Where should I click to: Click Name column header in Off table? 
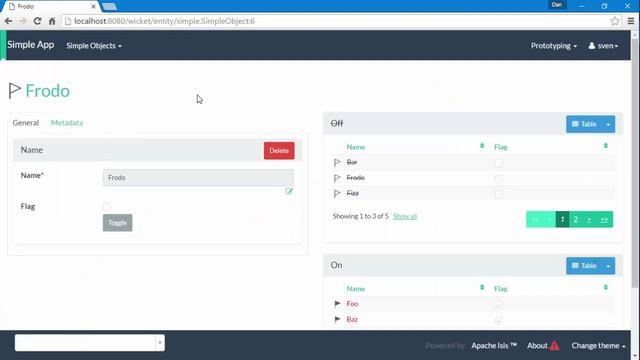356,147
